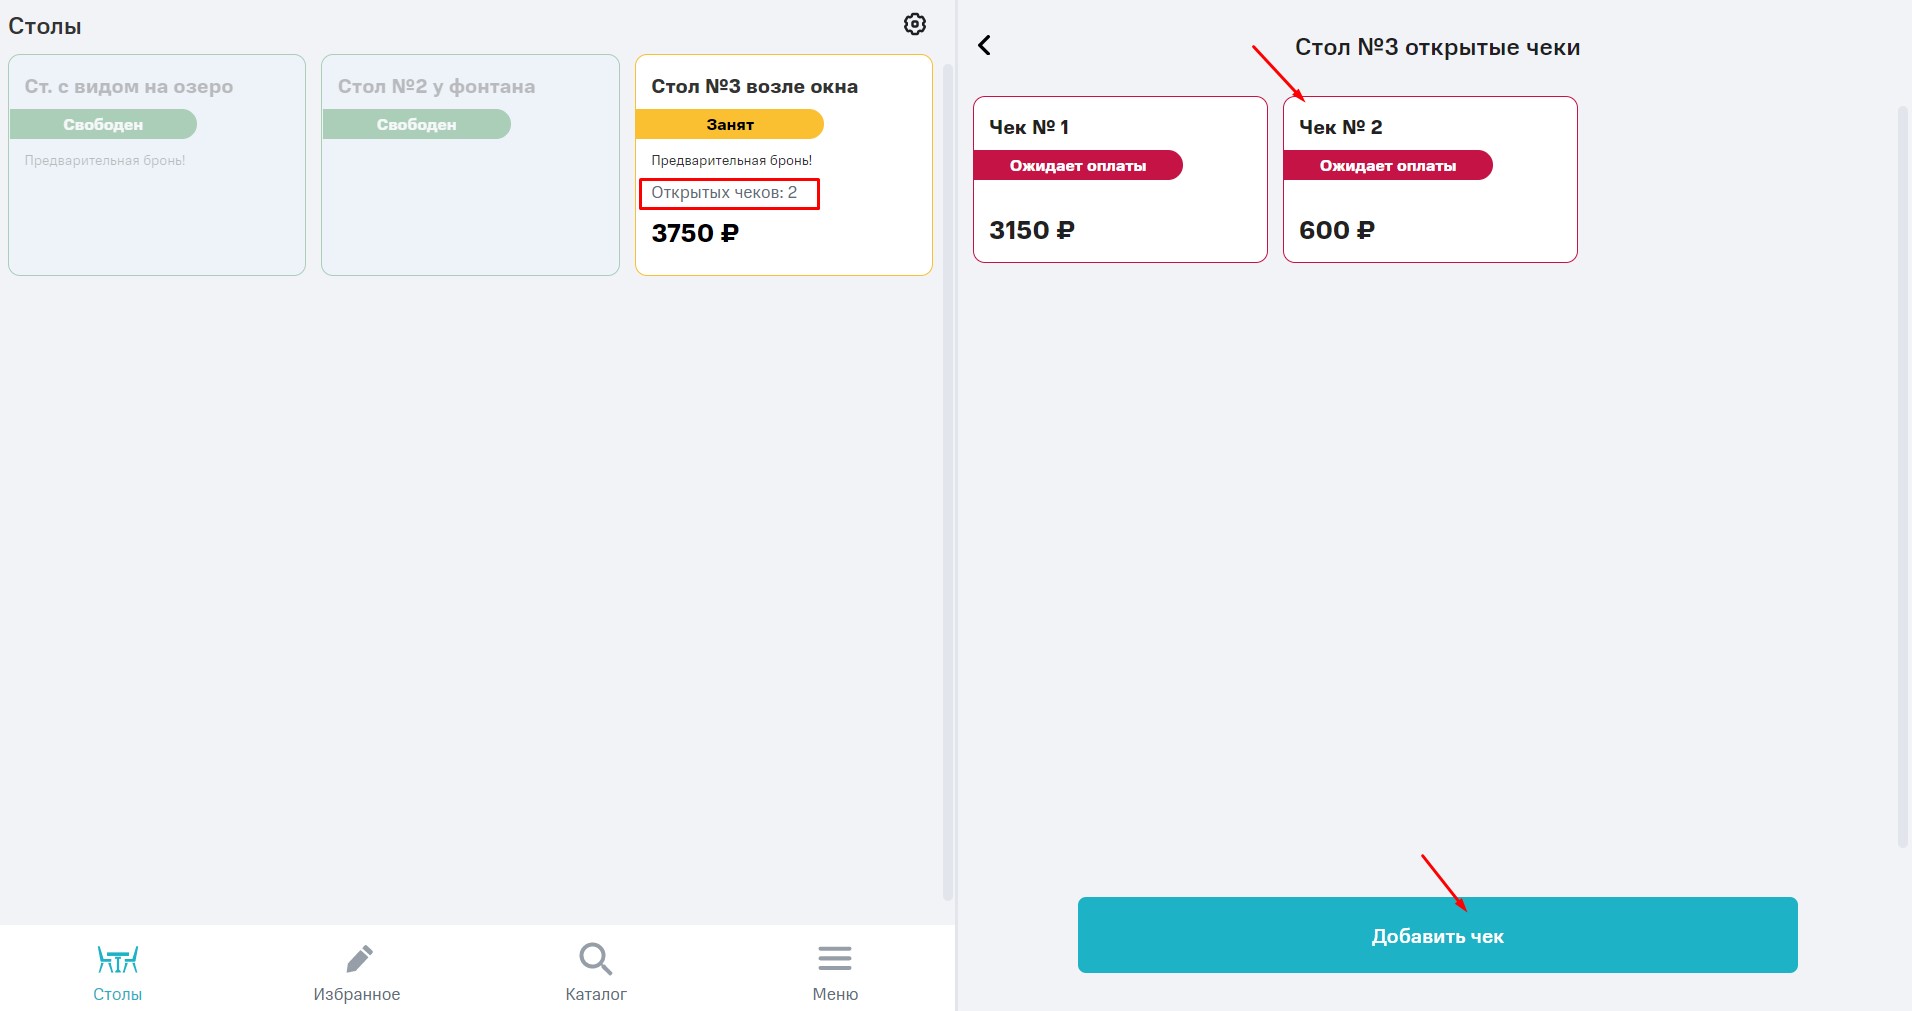The width and height of the screenshot is (1912, 1011).
Task: Click Ожидает оплаты badge on Чек № 1
Action: click(1078, 165)
